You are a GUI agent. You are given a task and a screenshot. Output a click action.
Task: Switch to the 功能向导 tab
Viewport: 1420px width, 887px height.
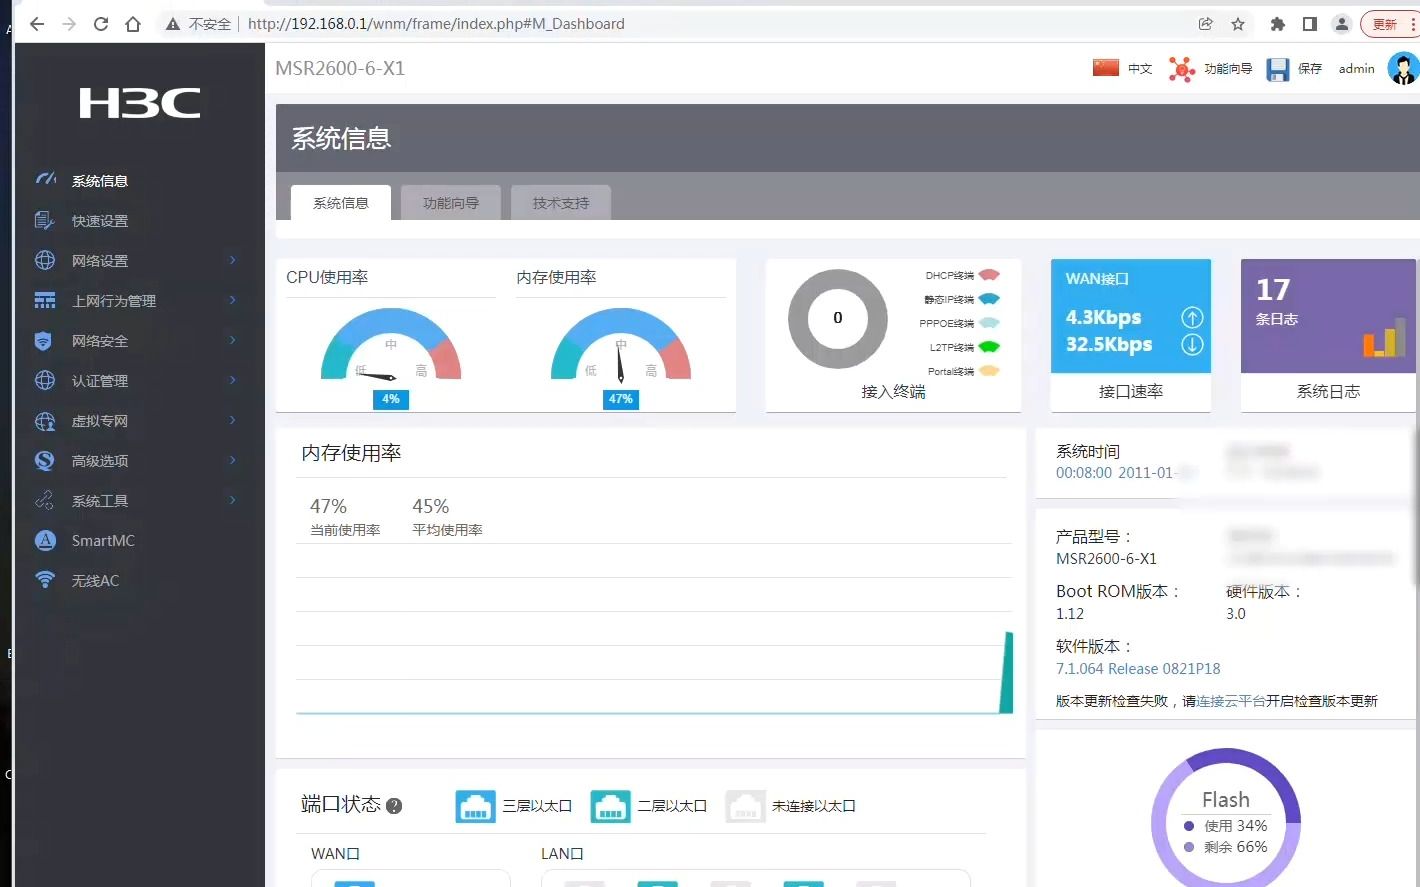point(450,202)
